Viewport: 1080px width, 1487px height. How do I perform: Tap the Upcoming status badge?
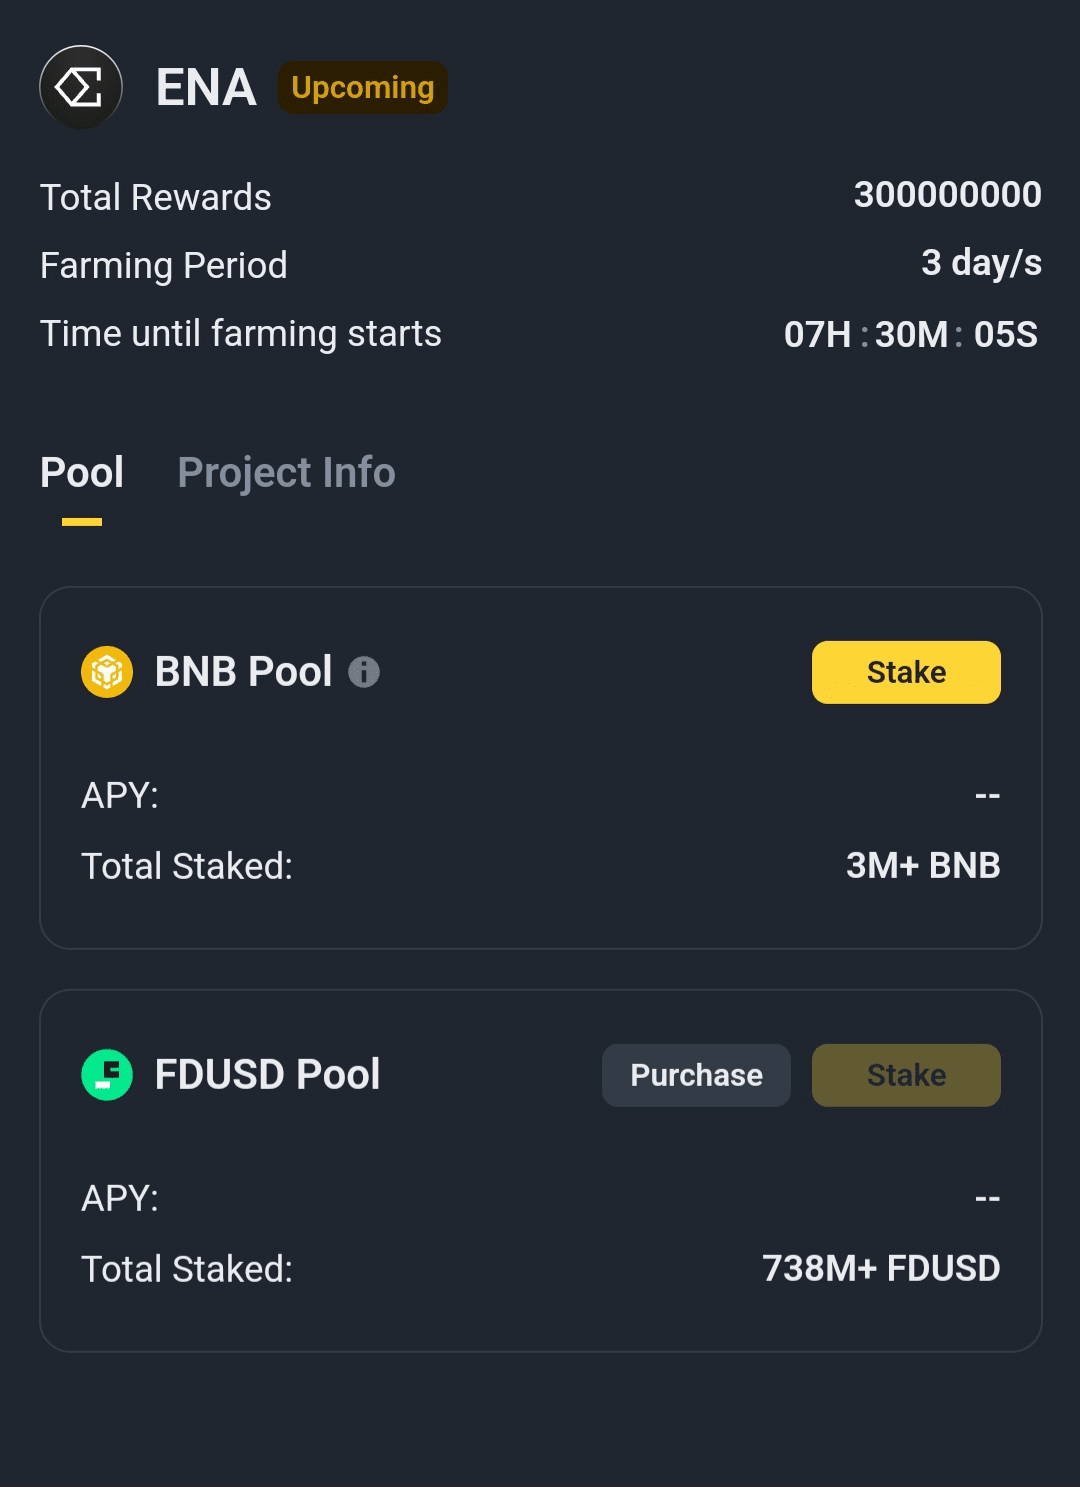tap(362, 88)
